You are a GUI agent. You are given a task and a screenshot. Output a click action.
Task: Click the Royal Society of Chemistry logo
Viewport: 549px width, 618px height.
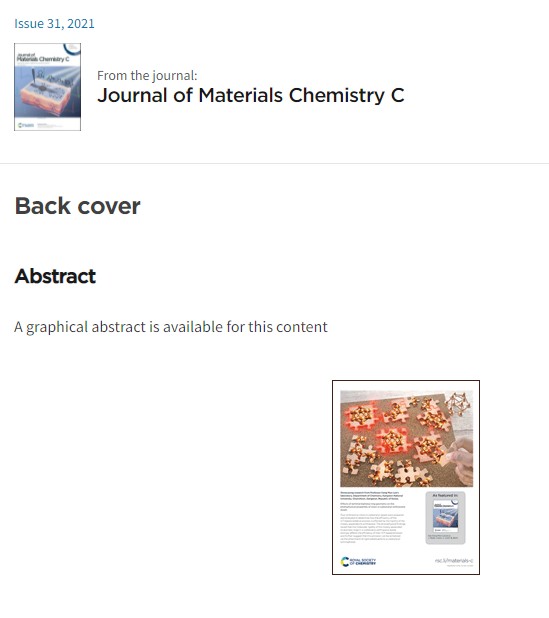pyautogui.click(x=358, y=561)
